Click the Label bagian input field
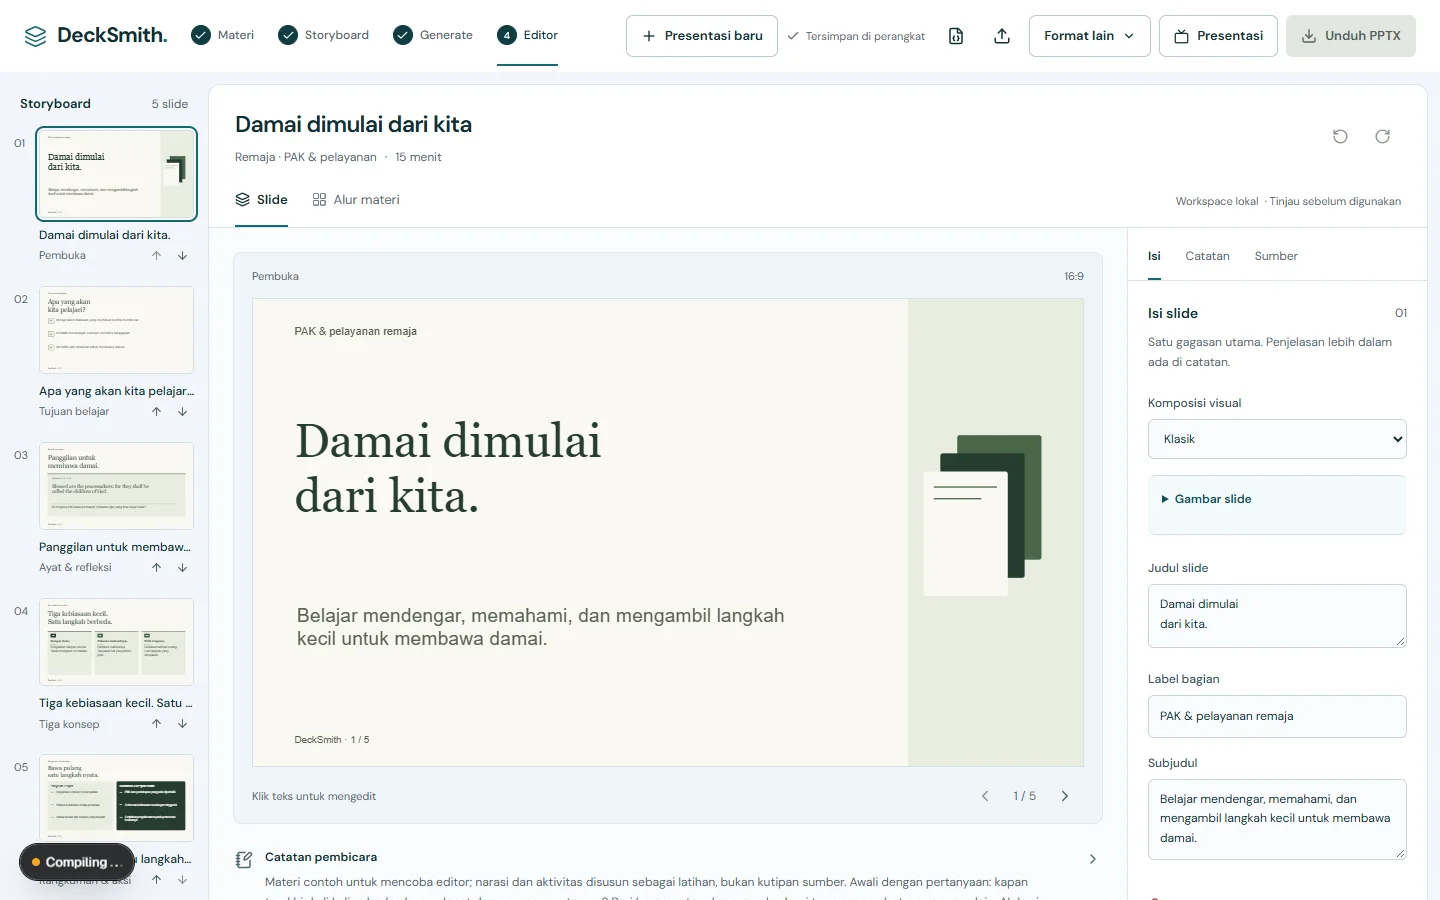 point(1277,716)
